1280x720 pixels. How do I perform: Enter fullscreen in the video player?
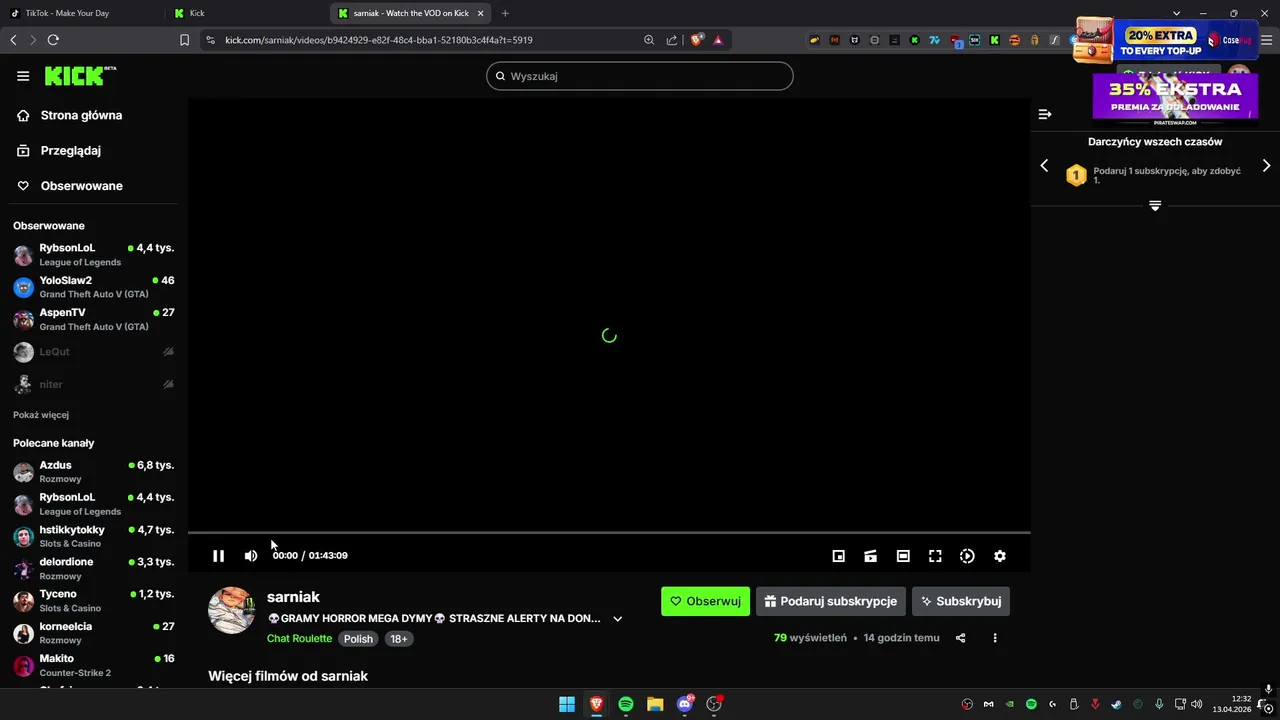coord(935,556)
